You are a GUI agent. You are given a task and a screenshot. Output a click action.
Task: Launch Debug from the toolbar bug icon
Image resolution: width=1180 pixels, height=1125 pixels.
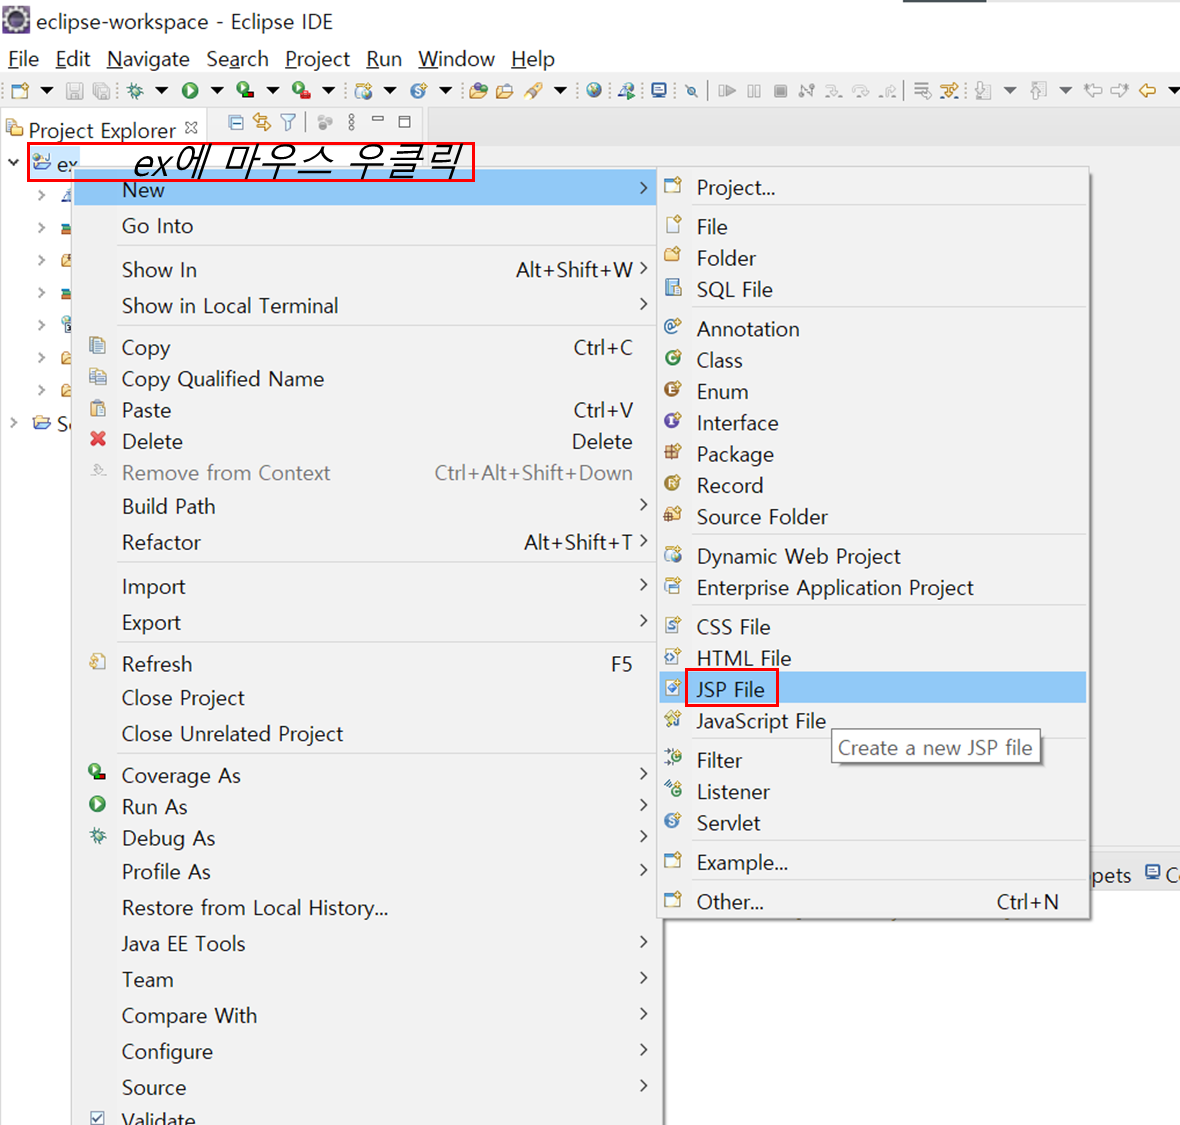pyautogui.click(x=135, y=91)
